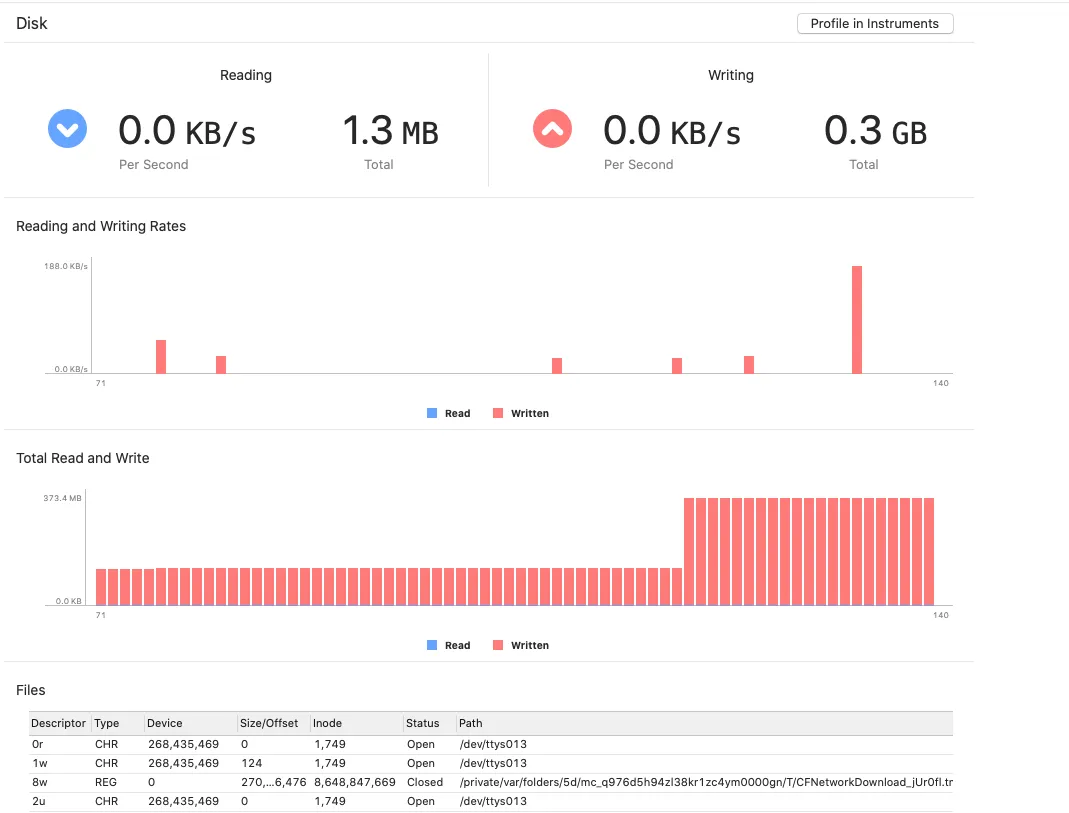Click the Written legend swatch under Total Read and Write
The width and height of the screenshot is (1069, 813).
pyautogui.click(x=498, y=645)
